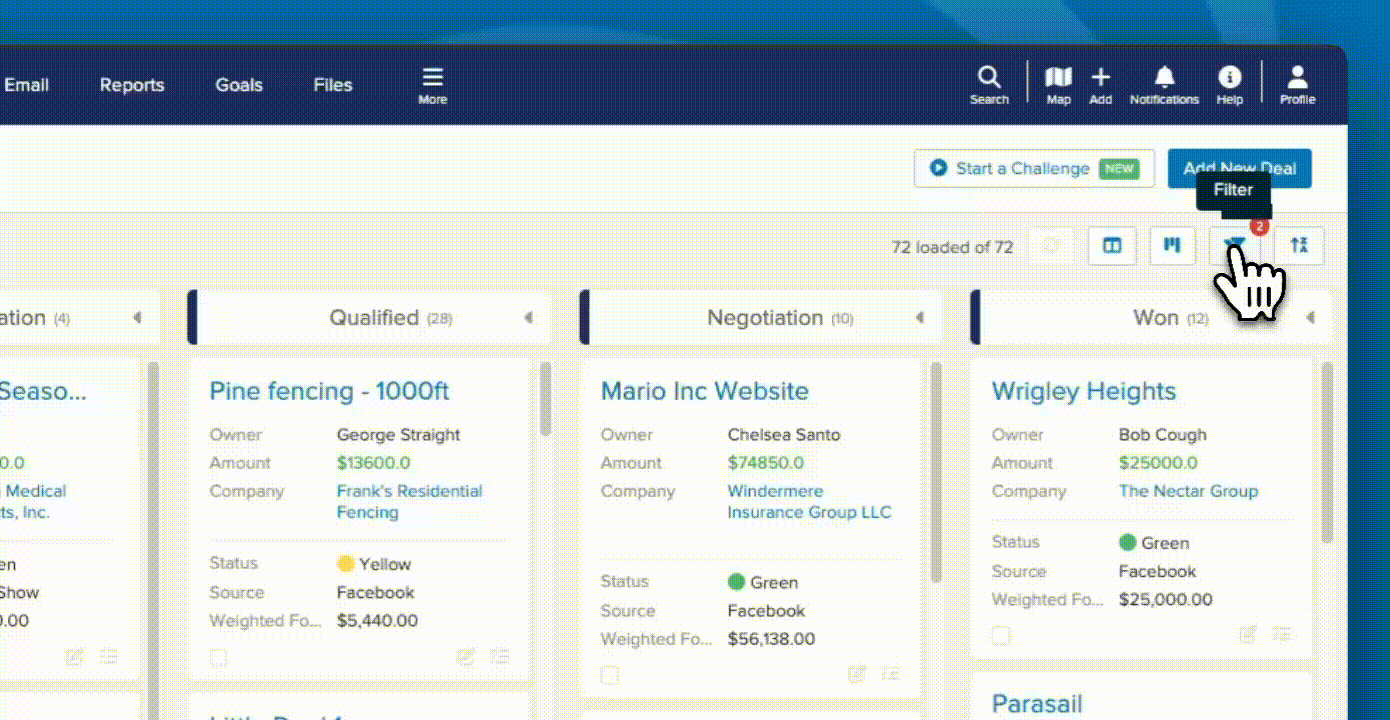The width and height of the screenshot is (1390, 720).
Task: Open the Profile icon
Action: coord(1297,85)
